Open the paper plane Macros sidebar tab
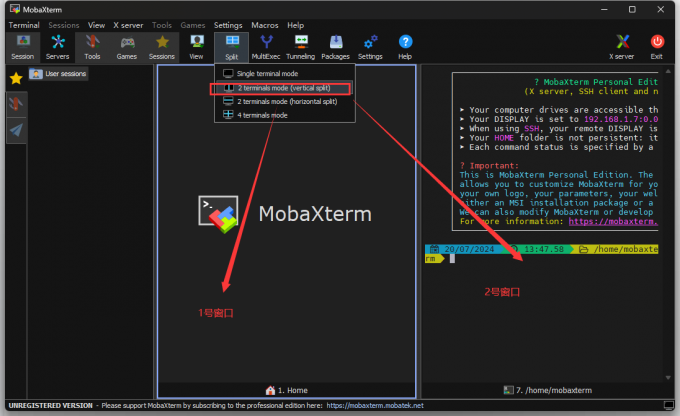The width and height of the screenshot is (680, 416). point(16,130)
